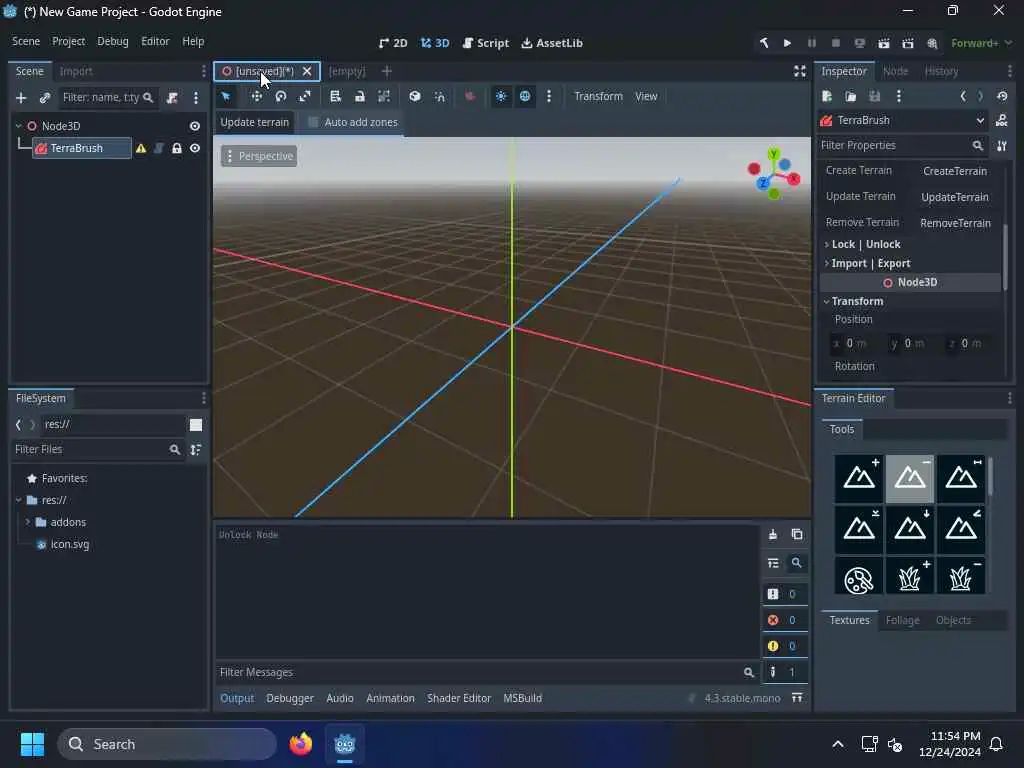Switch to the Foliage tab
Viewport: 1024px width, 768px height.
pos(903,620)
